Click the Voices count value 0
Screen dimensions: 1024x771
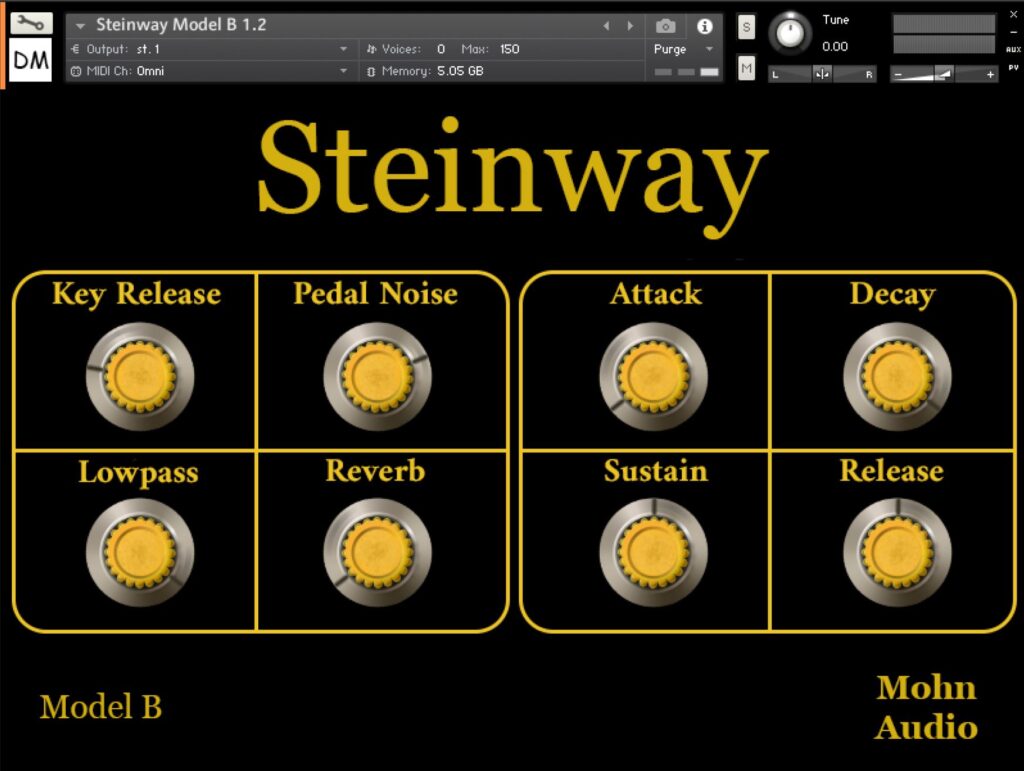[x=441, y=49]
